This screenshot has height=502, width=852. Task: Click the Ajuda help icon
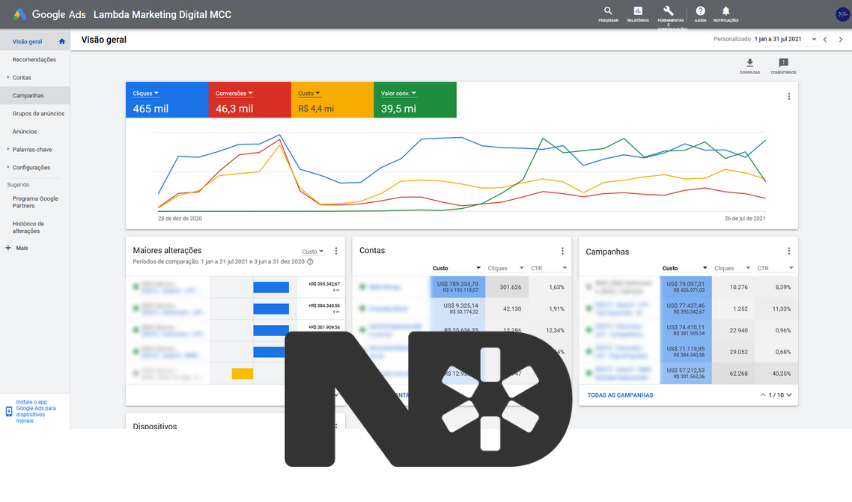point(700,11)
